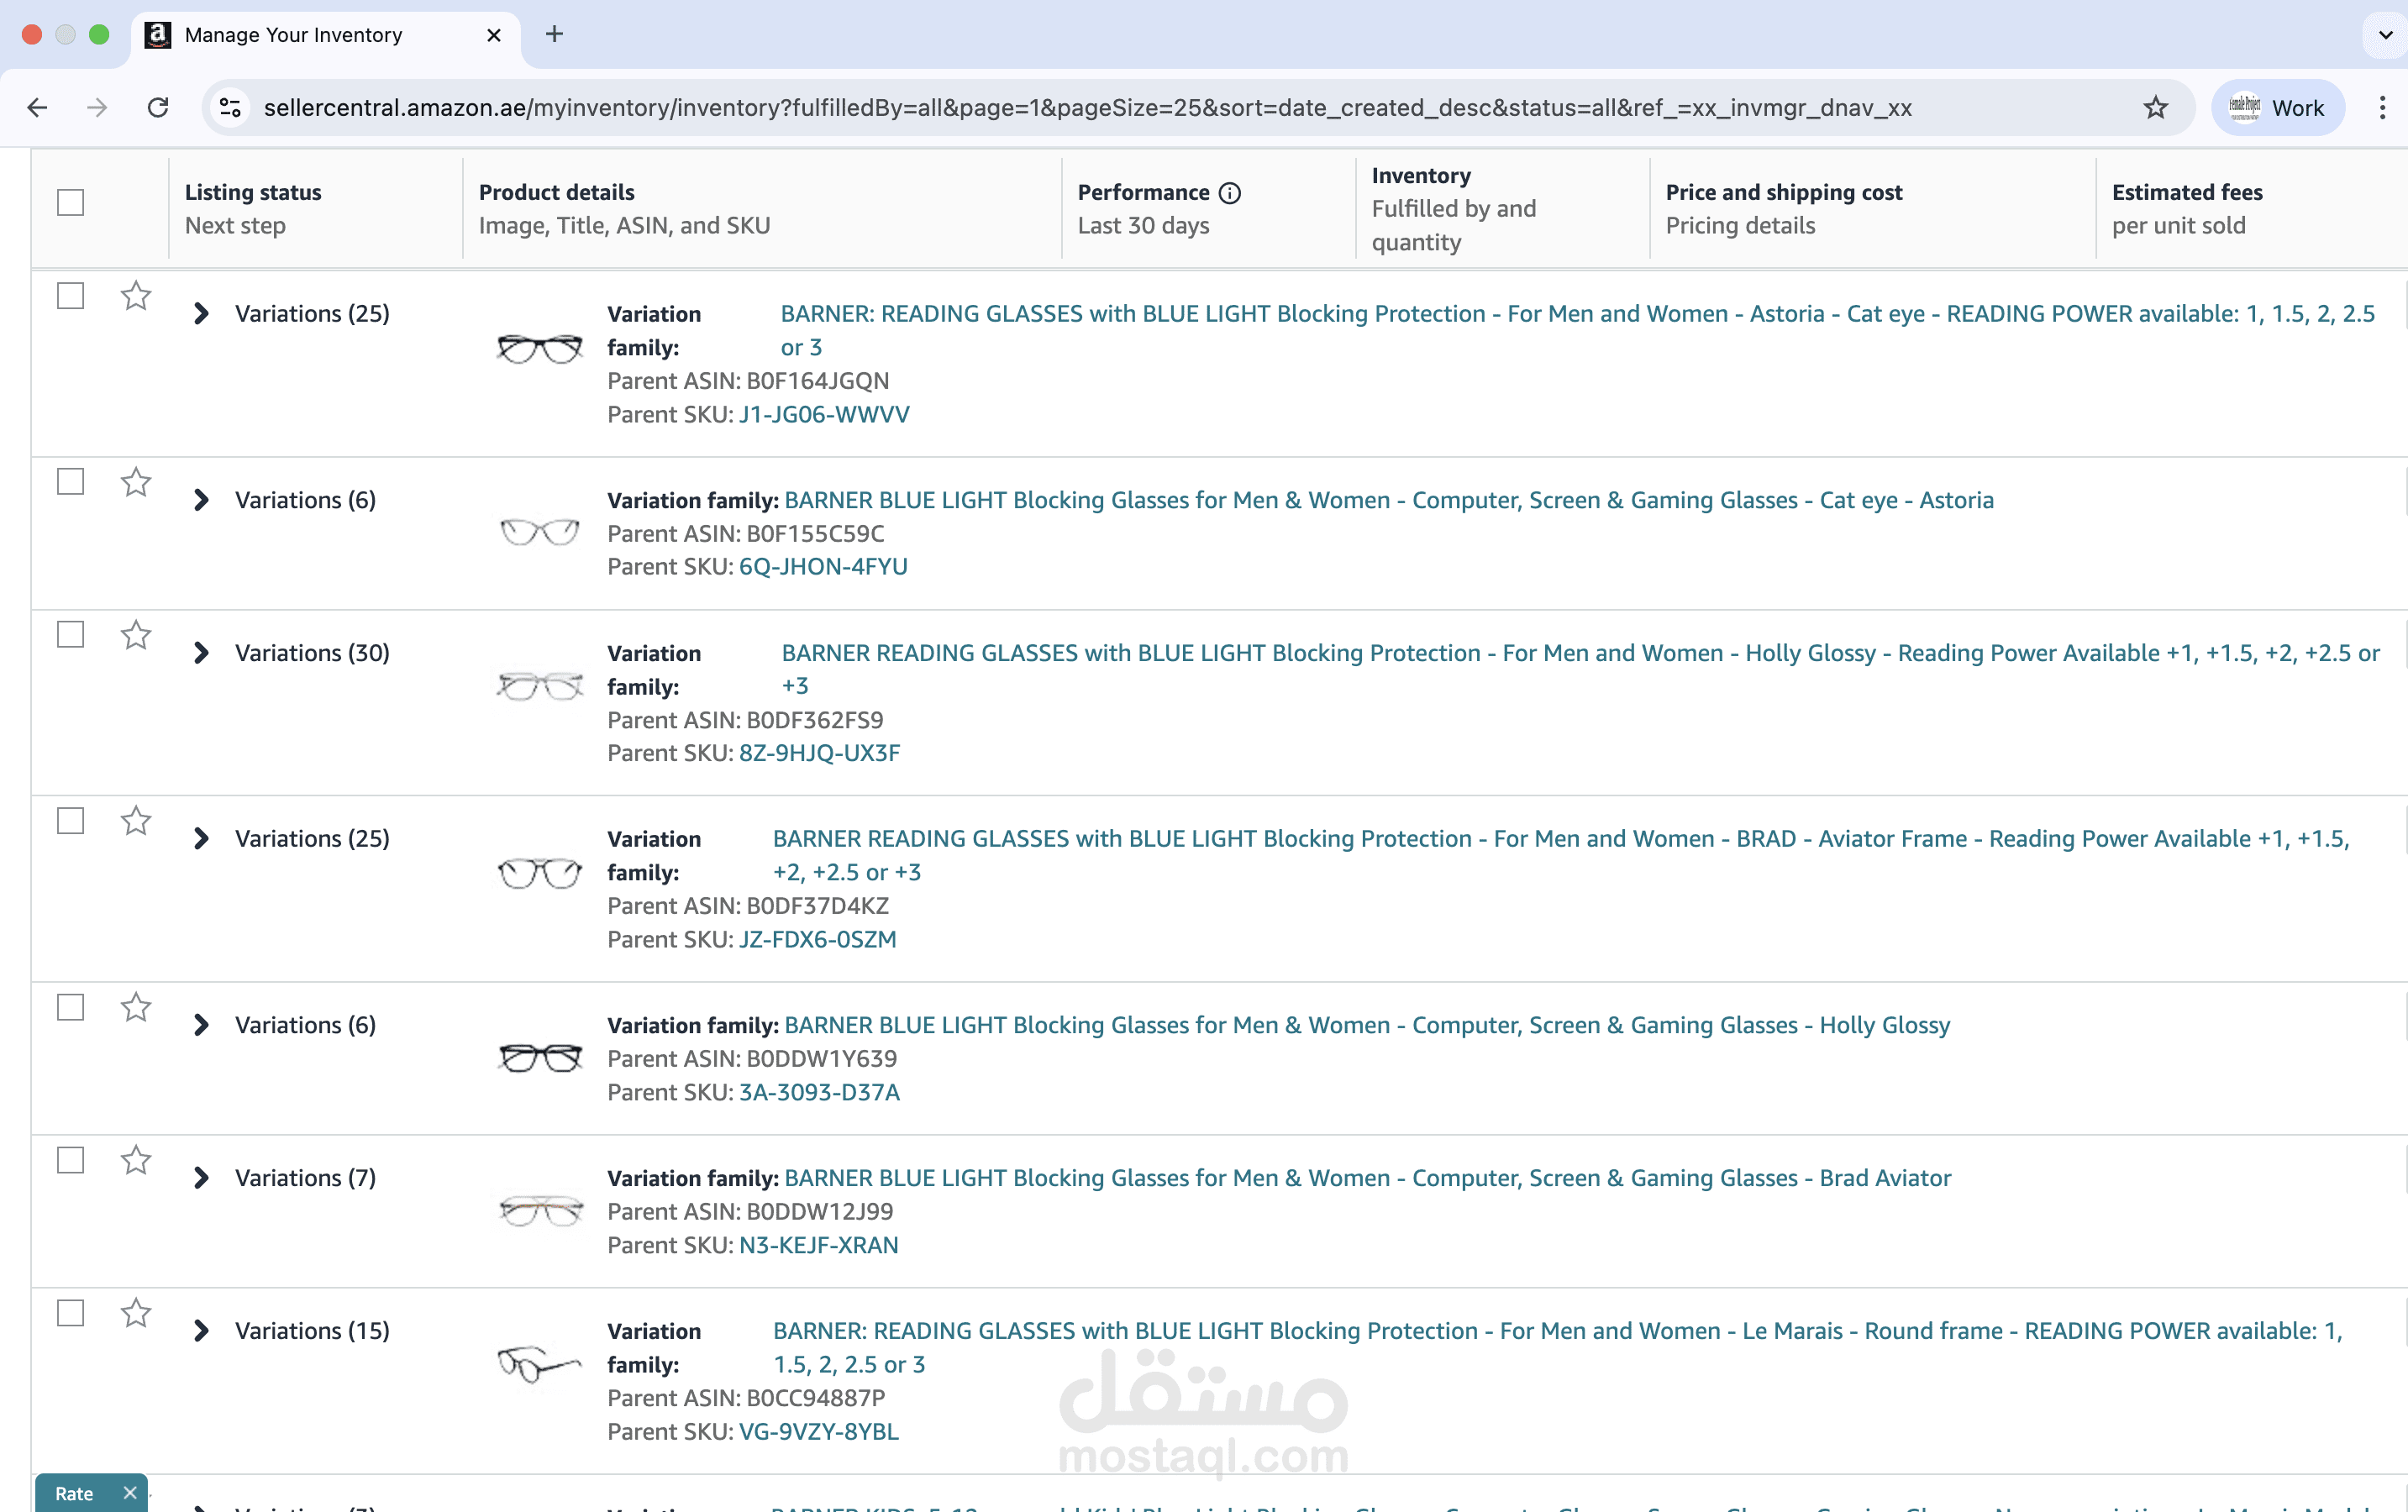Click thumbnail for Le Marais round glasses
The width and height of the screenshot is (2408, 1512).
pyautogui.click(x=540, y=1363)
